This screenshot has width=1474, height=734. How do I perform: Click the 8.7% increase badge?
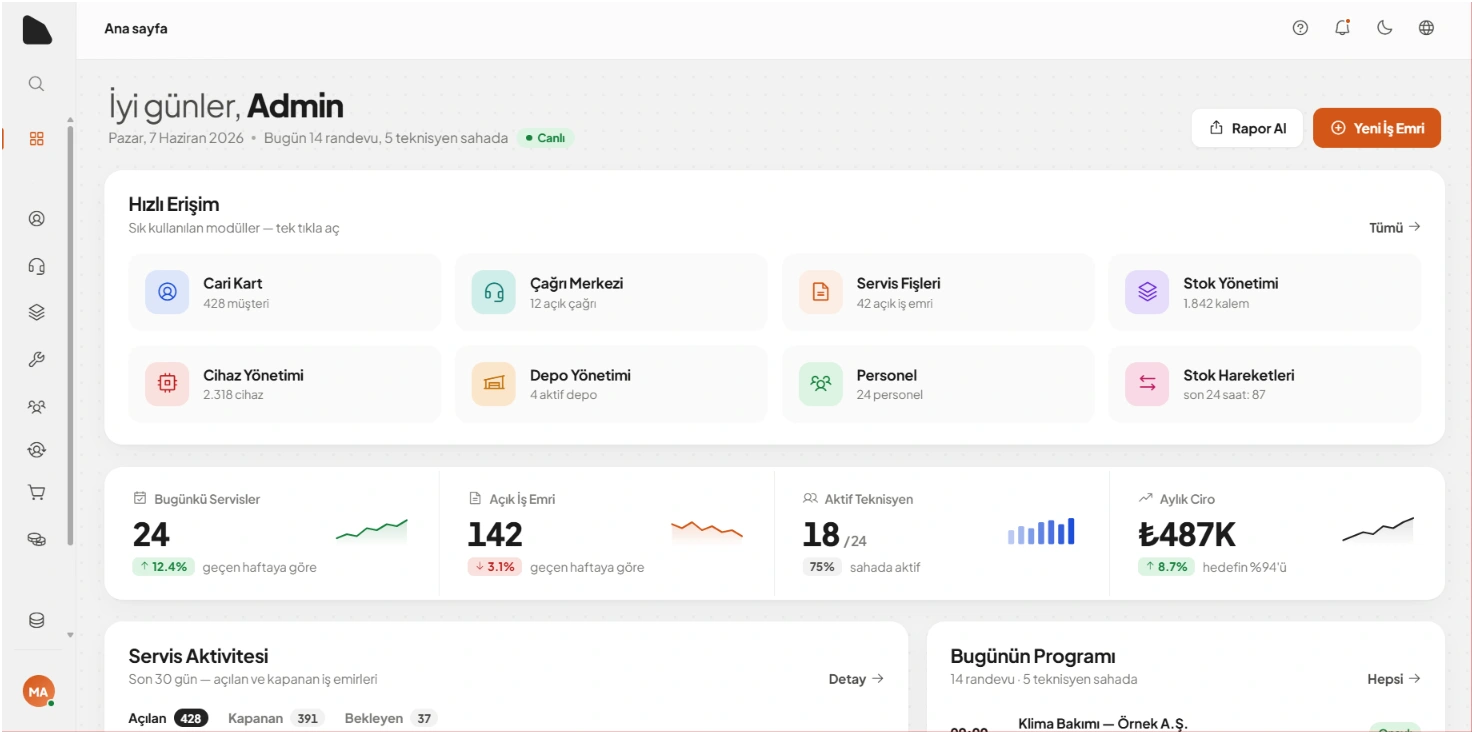pyautogui.click(x=1166, y=567)
